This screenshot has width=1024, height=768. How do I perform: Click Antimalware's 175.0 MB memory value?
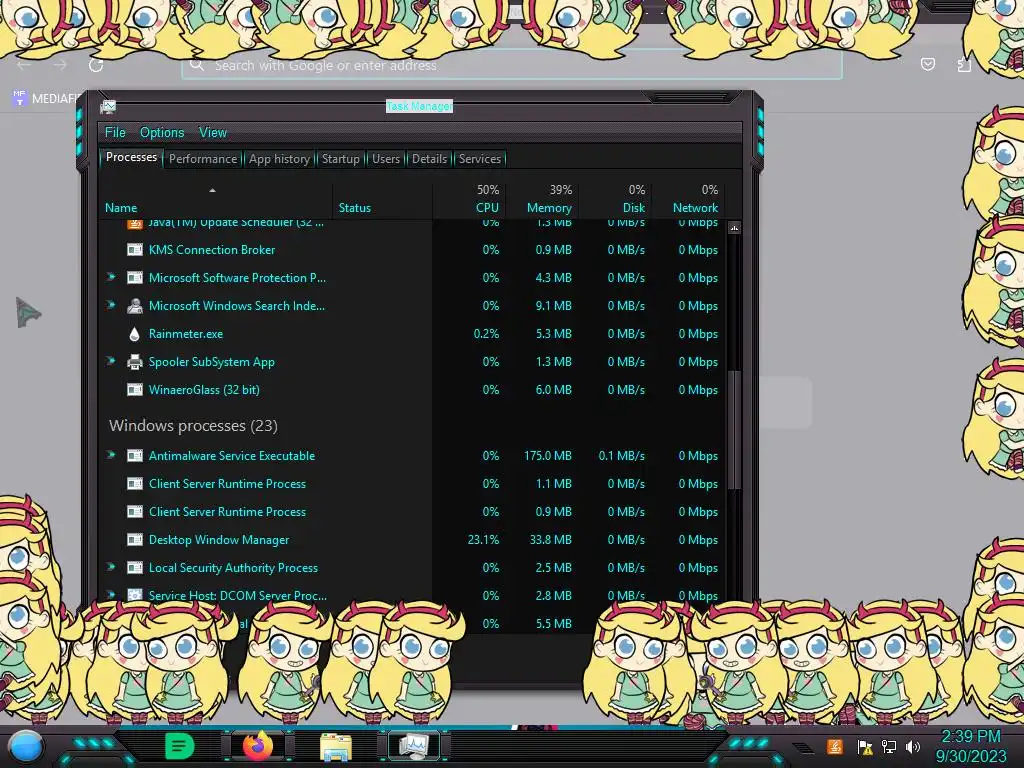(x=547, y=456)
